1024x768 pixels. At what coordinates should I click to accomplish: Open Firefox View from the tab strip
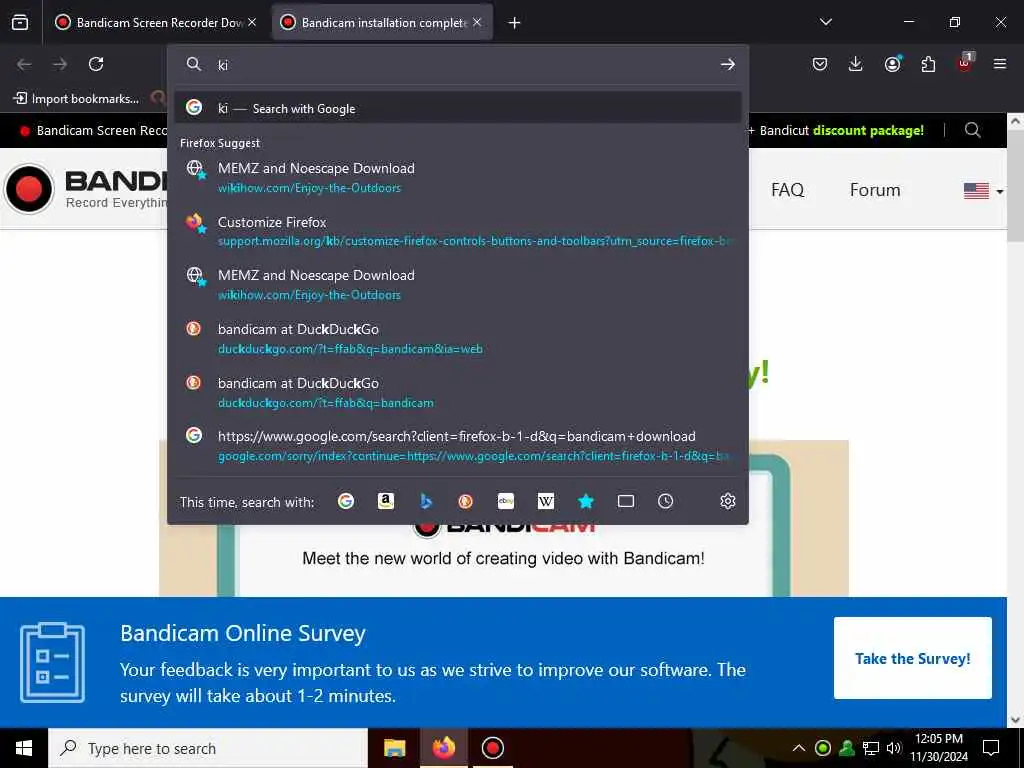coord(20,22)
